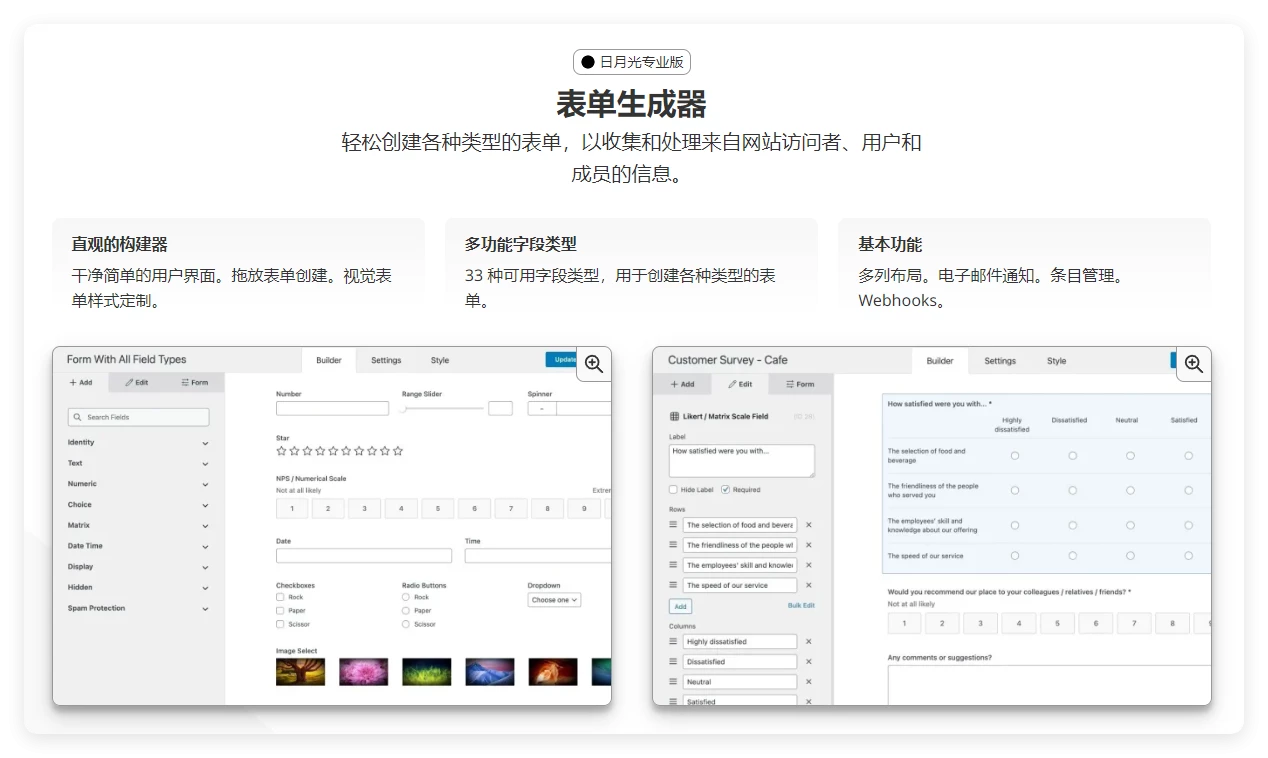Select the 'Paper' radio button
The image size is (1268, 758).
coord(405,610)
